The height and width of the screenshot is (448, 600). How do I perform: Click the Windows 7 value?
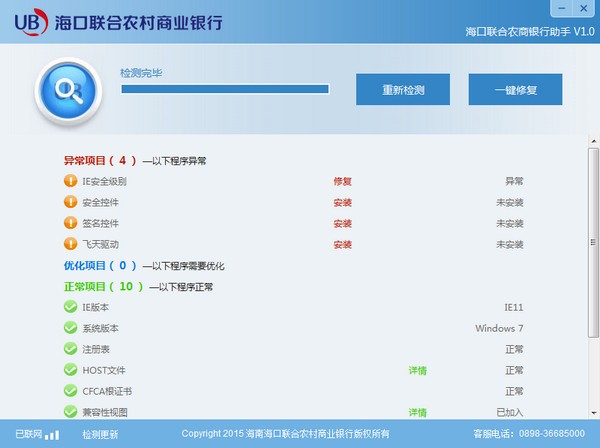(499, 328)
